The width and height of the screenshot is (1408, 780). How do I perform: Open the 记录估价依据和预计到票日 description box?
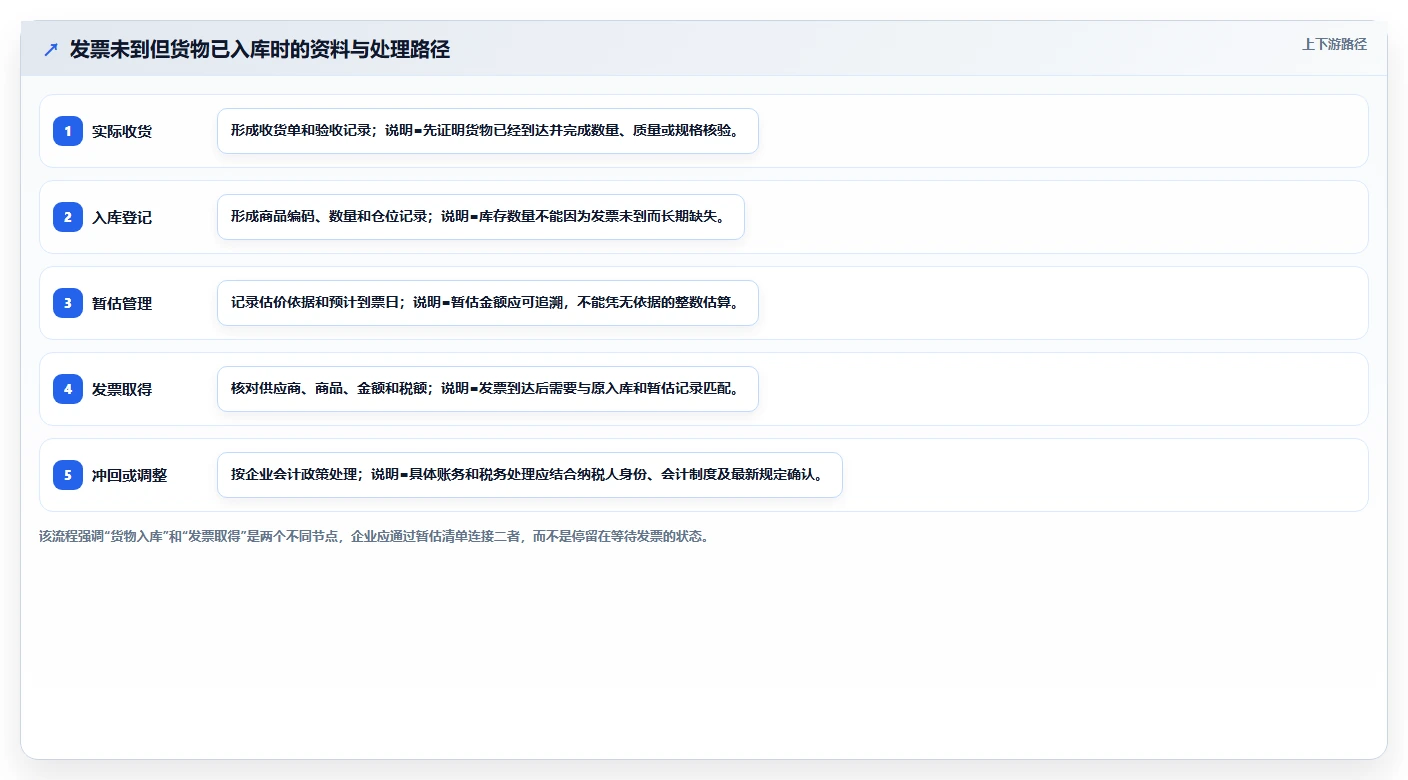point(488,303)
